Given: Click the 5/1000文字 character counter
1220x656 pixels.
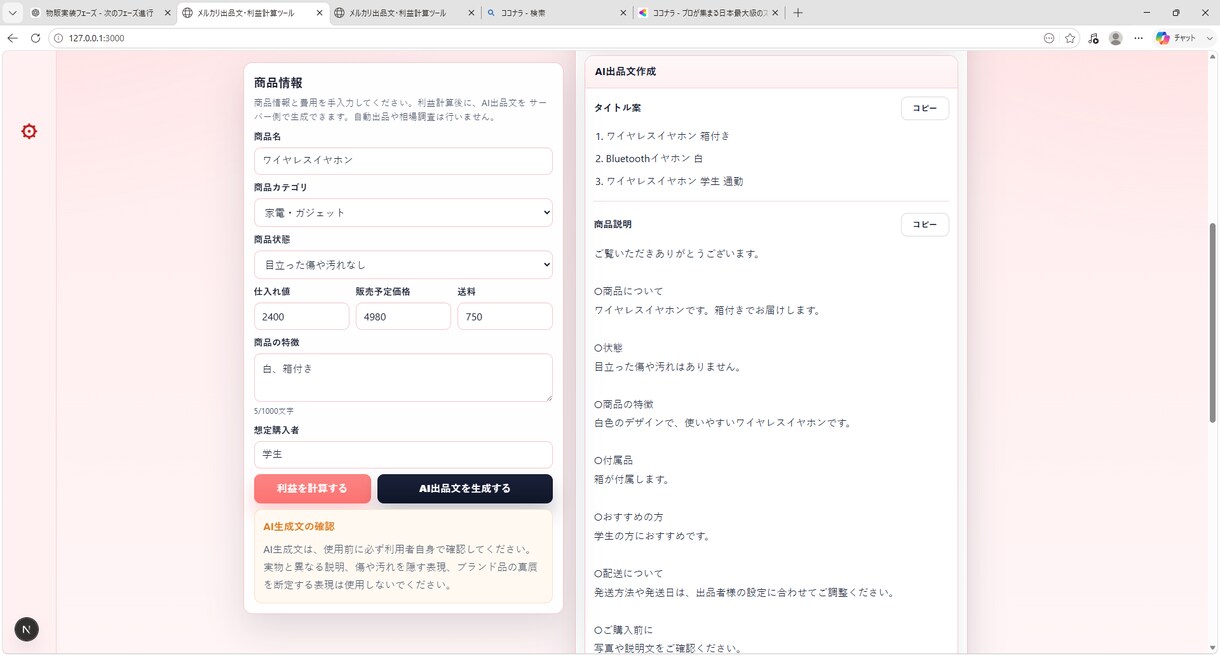Looking at the screenshot, I should (x=274, y=411).
